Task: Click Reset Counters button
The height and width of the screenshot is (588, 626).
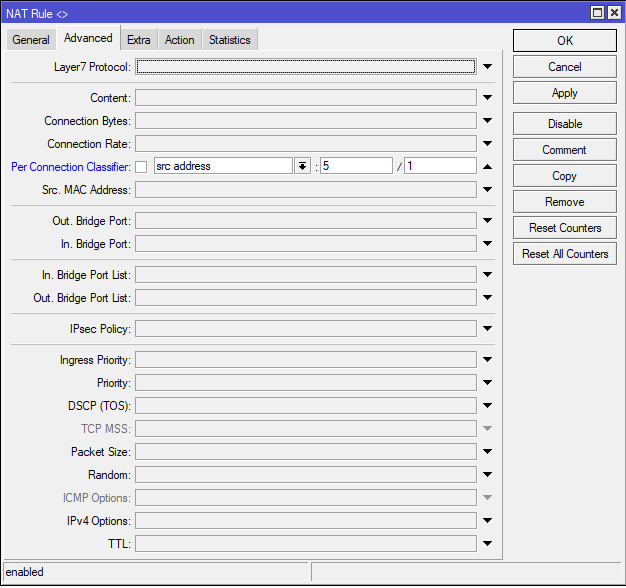Action: (565, 228)
